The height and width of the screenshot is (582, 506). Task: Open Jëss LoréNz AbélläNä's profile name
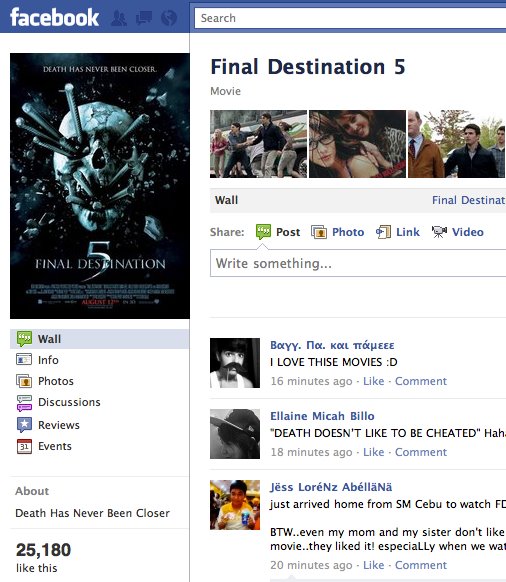point(331,487)
